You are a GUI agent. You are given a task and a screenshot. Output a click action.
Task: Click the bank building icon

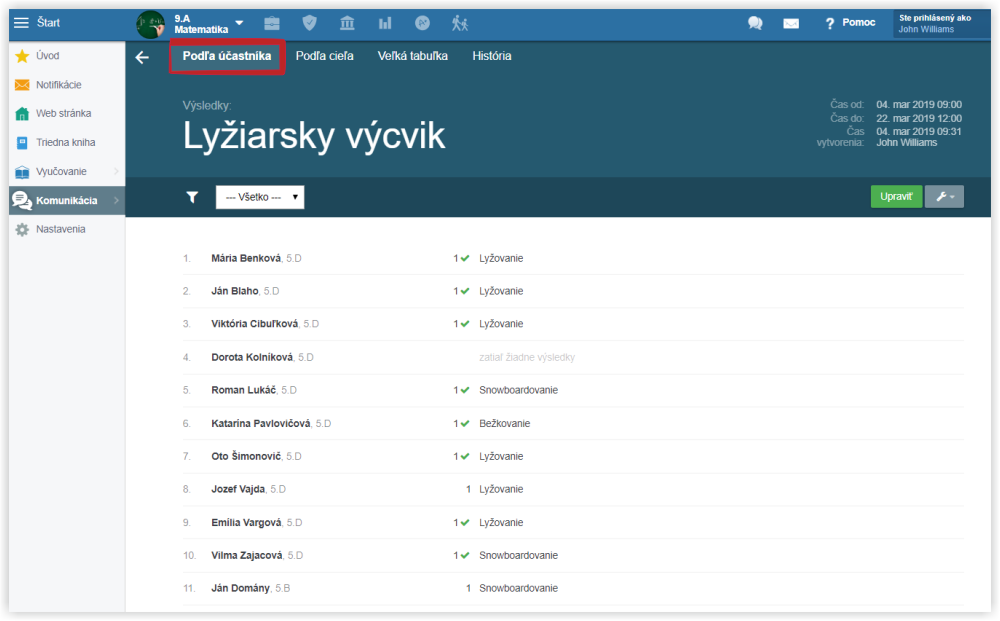[347, 23]
